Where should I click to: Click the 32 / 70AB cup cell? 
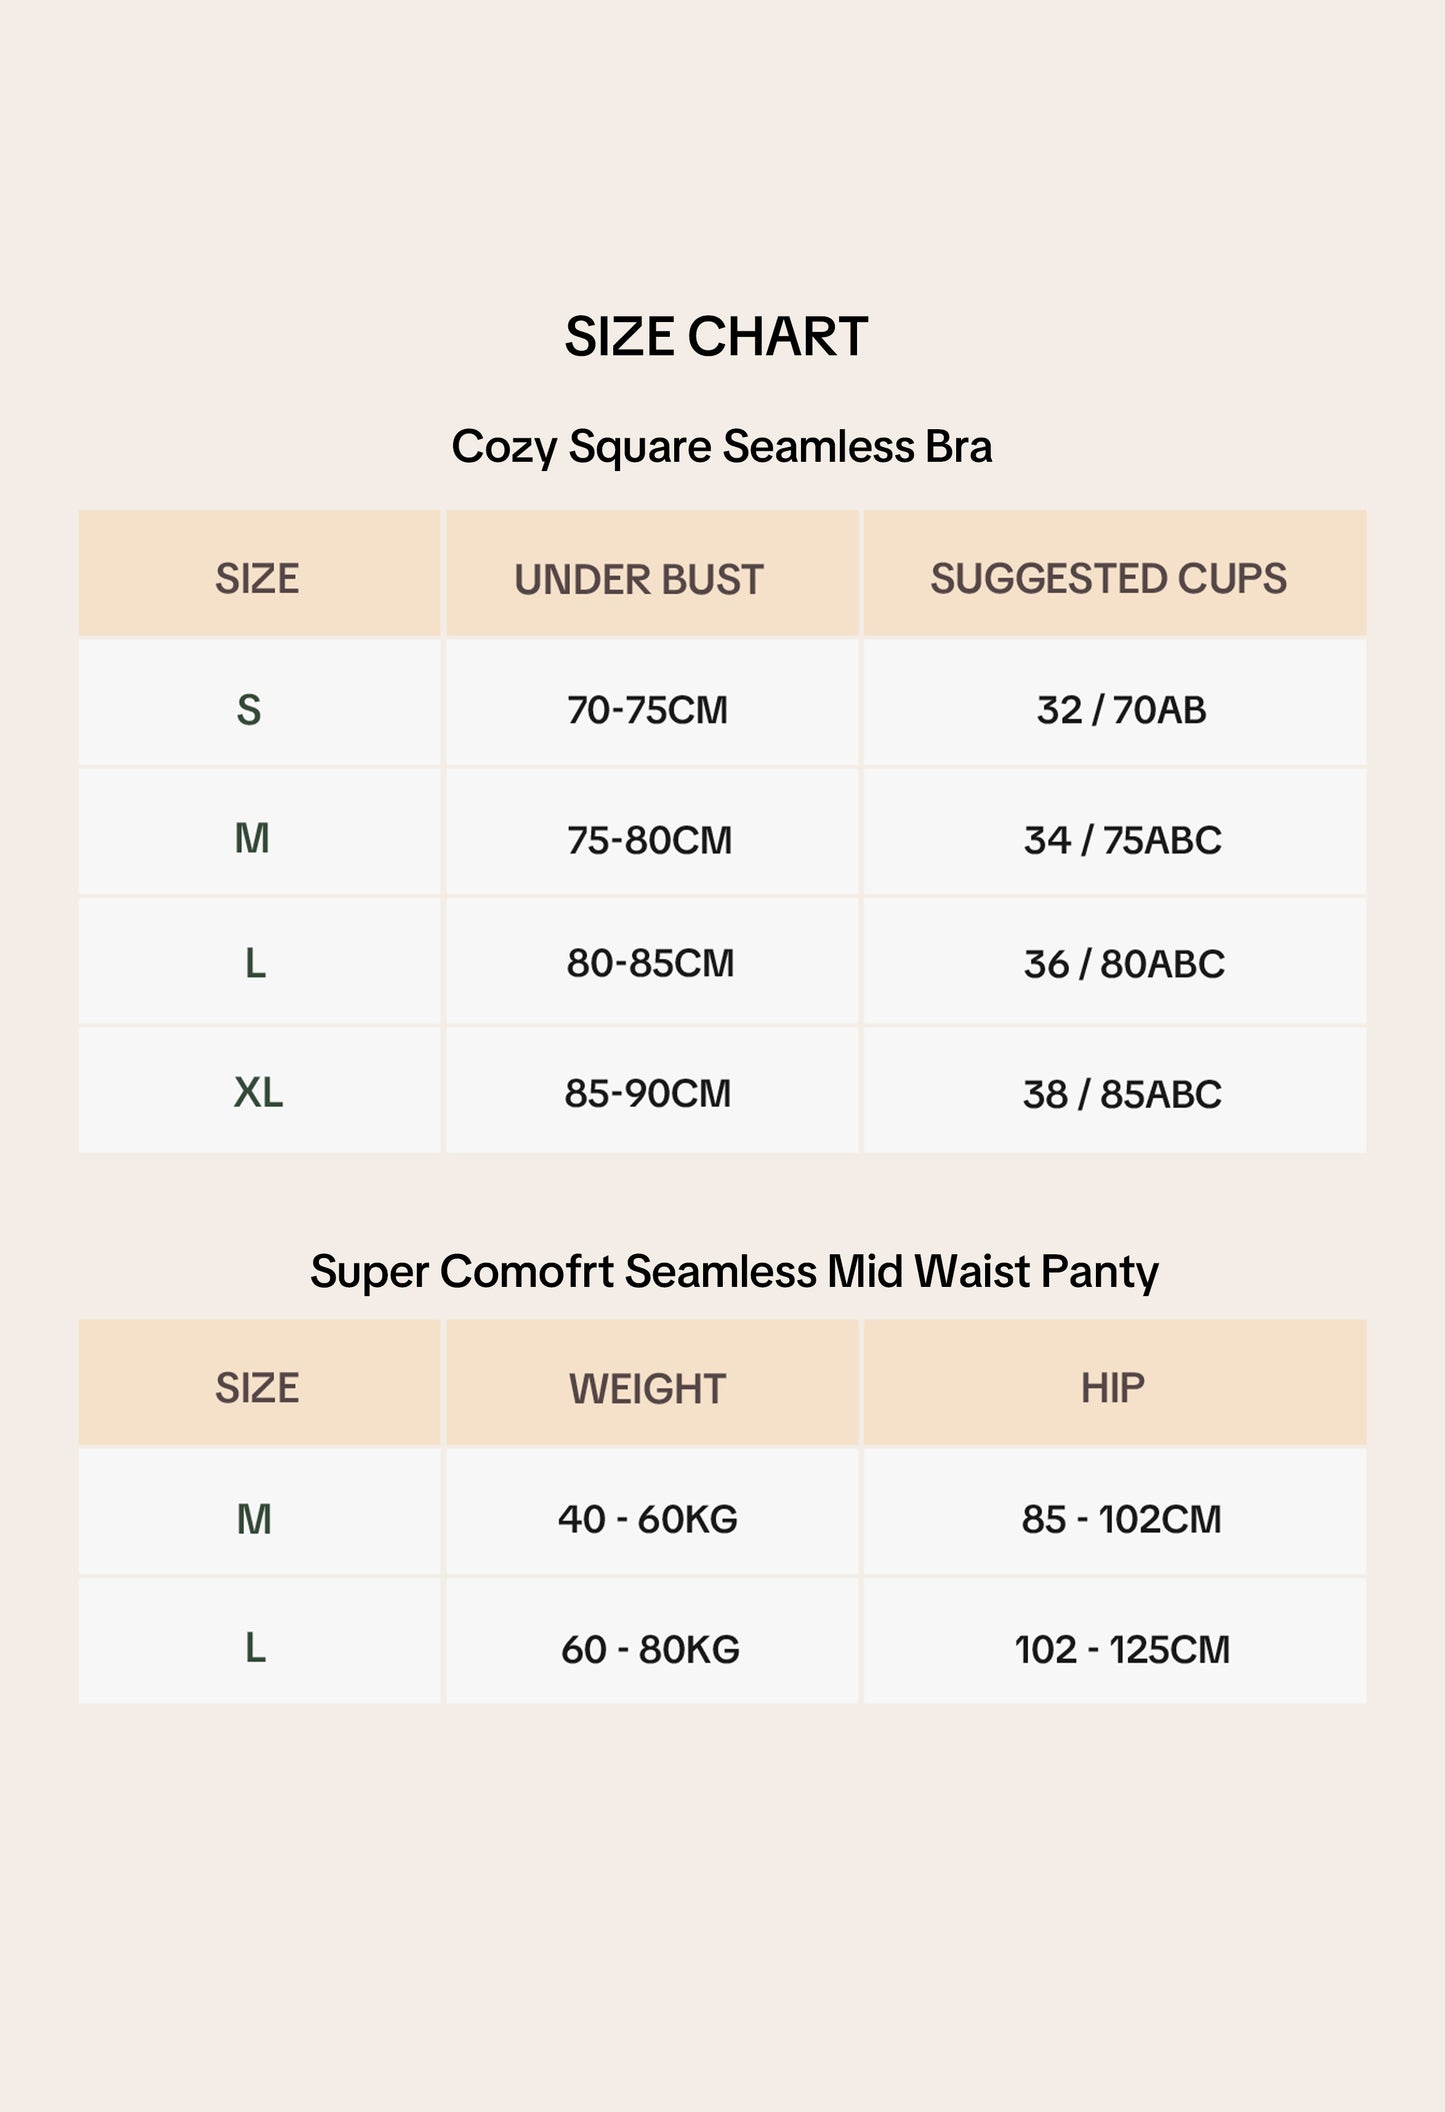coord(1121,709)
